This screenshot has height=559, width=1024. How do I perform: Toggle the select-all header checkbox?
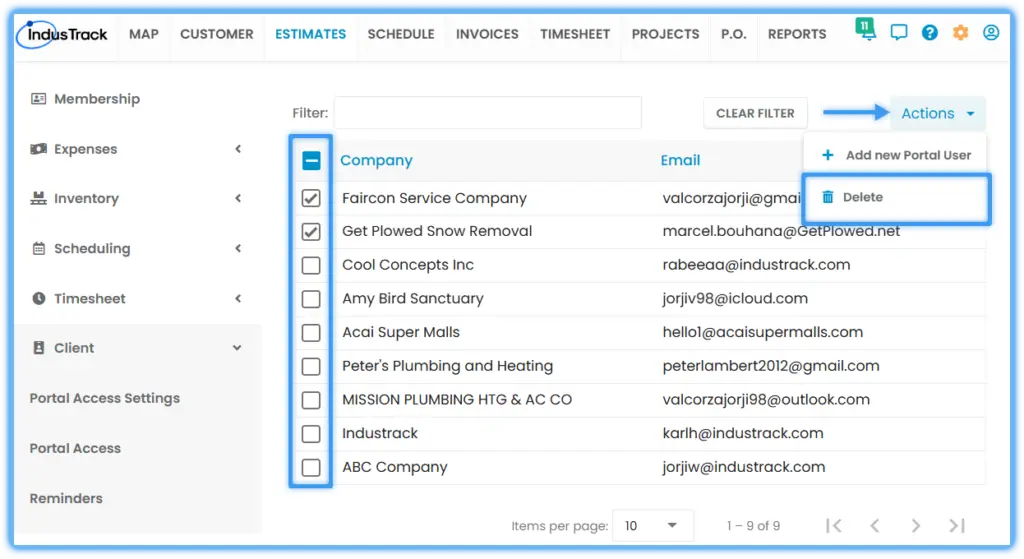(x=312, y=161)
